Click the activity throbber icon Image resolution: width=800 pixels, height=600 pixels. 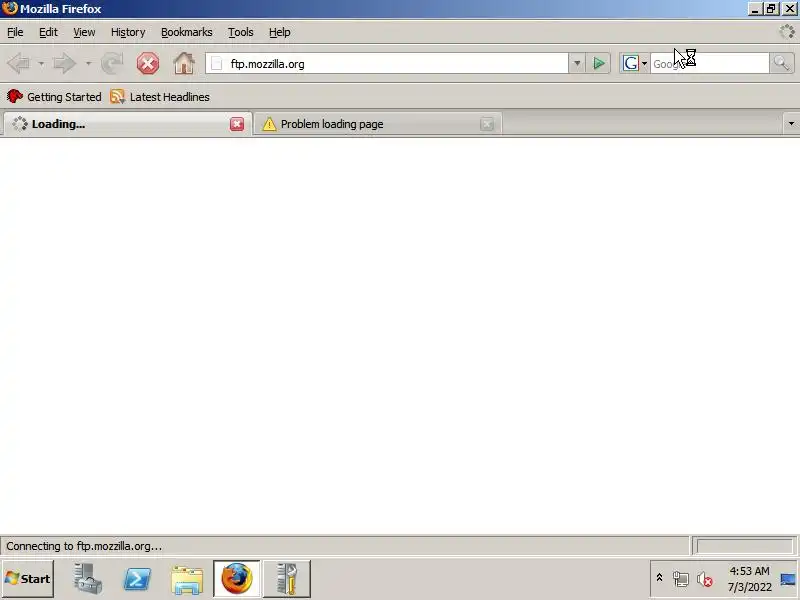787,32
